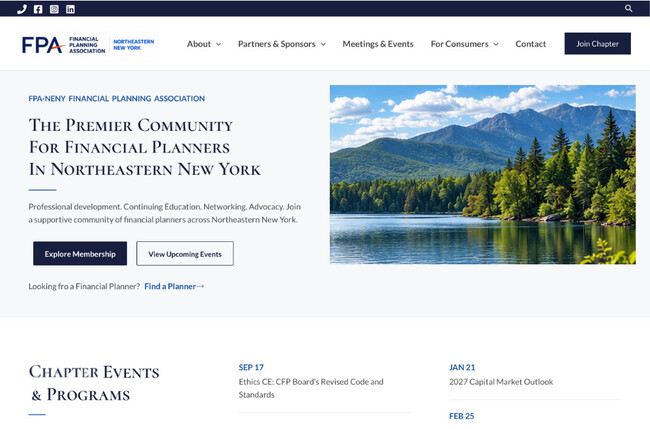
Task: Click the FEB 25 event date
Action: (x=461, y=416)
